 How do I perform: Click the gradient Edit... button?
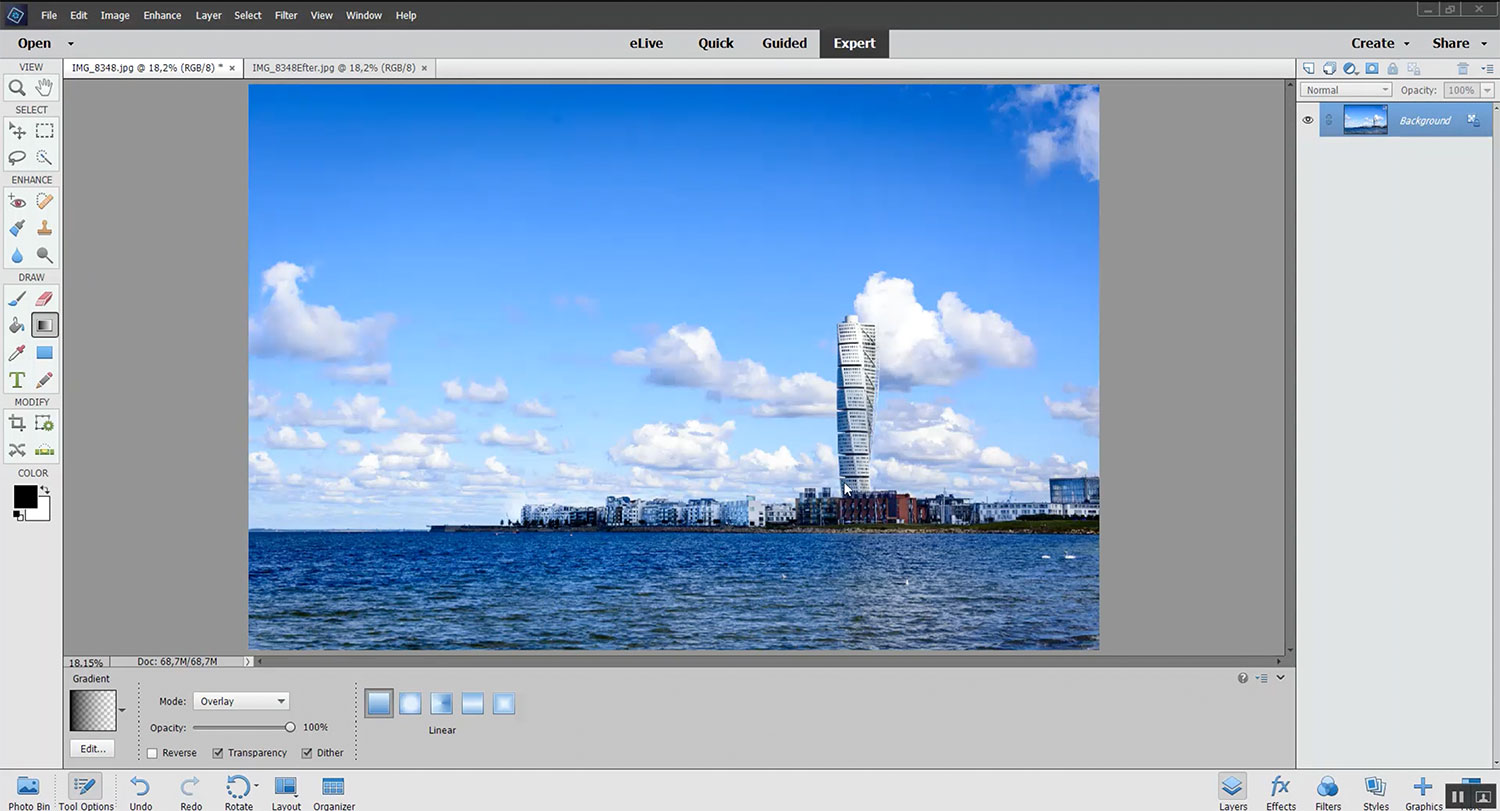click(93, 748)
